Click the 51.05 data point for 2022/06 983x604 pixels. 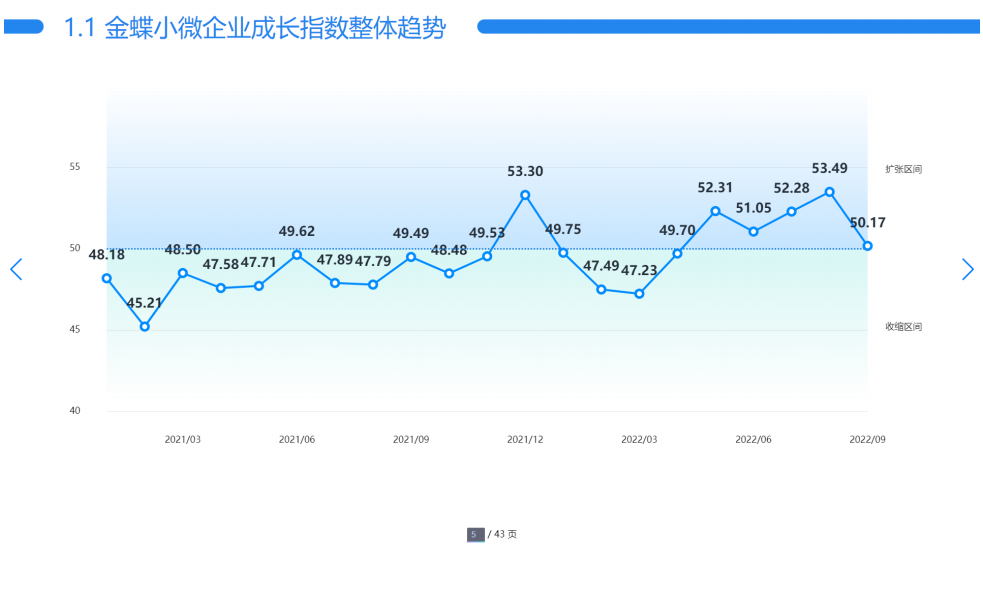pyautogui.click(x=754, y=231)
